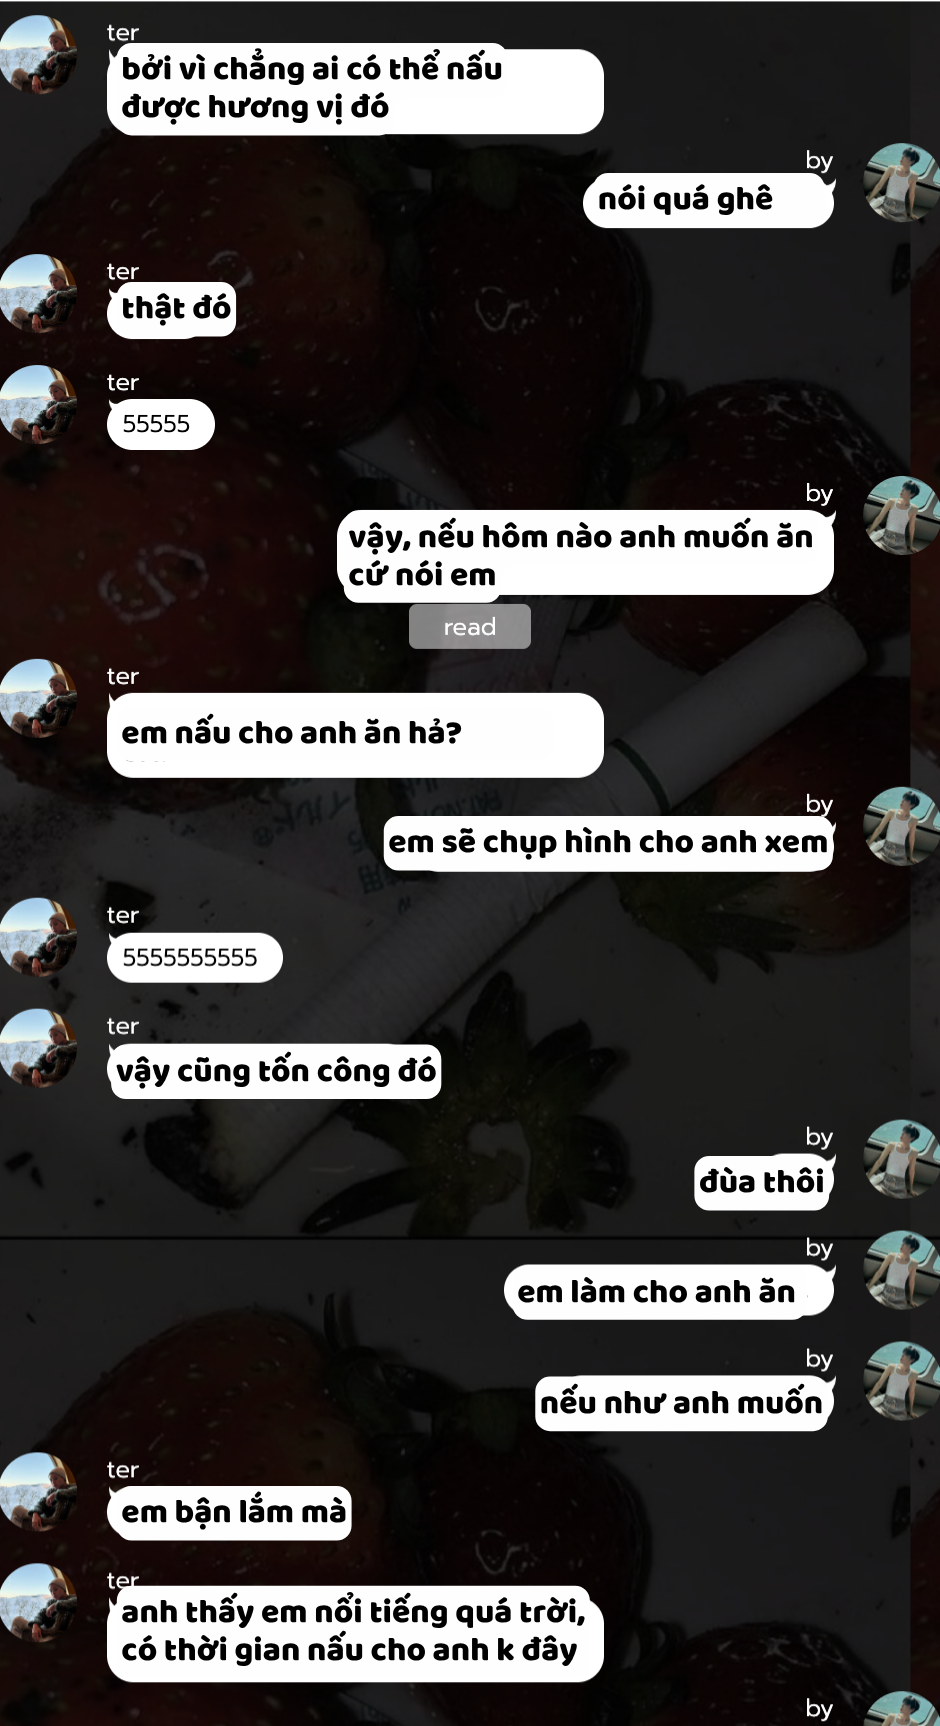
Task: Tap ter's avatar next to "55555" message
Action: [38, 404]
